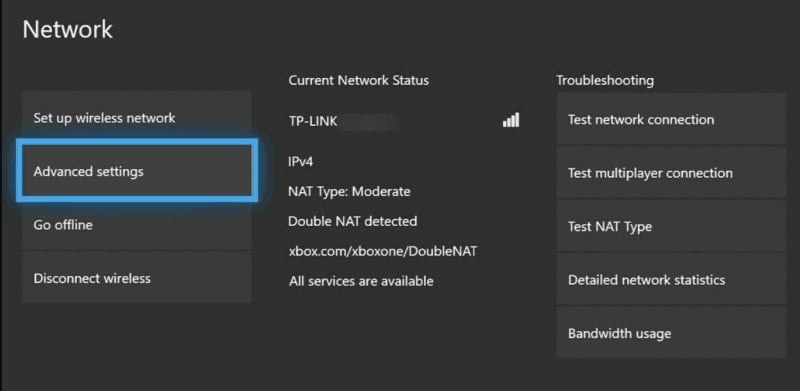Click the blurred network name area beside TP-LINK

point(367,122)
